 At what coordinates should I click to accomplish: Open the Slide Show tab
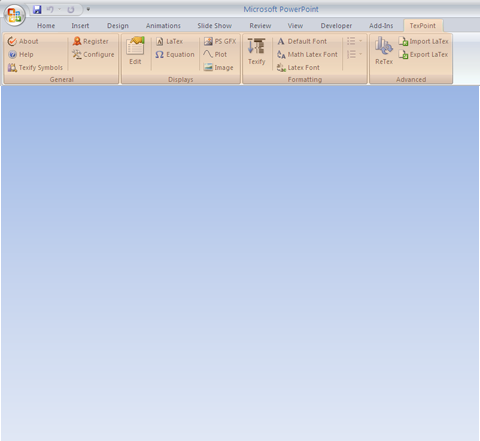214,26
